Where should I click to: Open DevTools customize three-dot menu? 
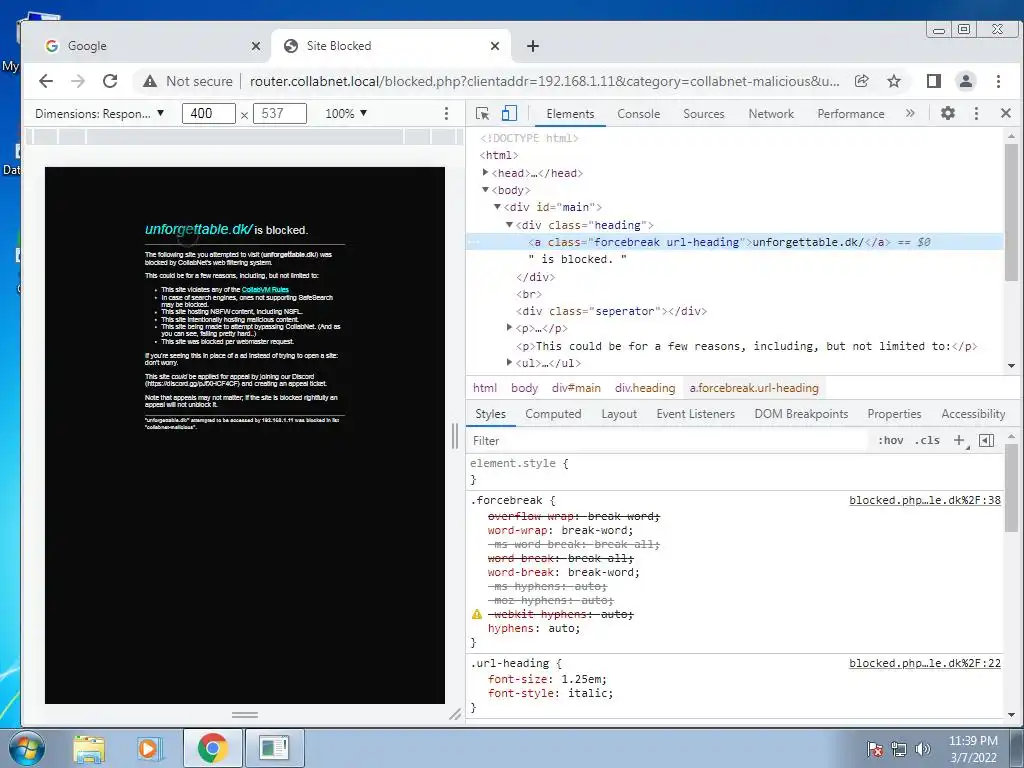pyautogui.click(x=976, y=114)
